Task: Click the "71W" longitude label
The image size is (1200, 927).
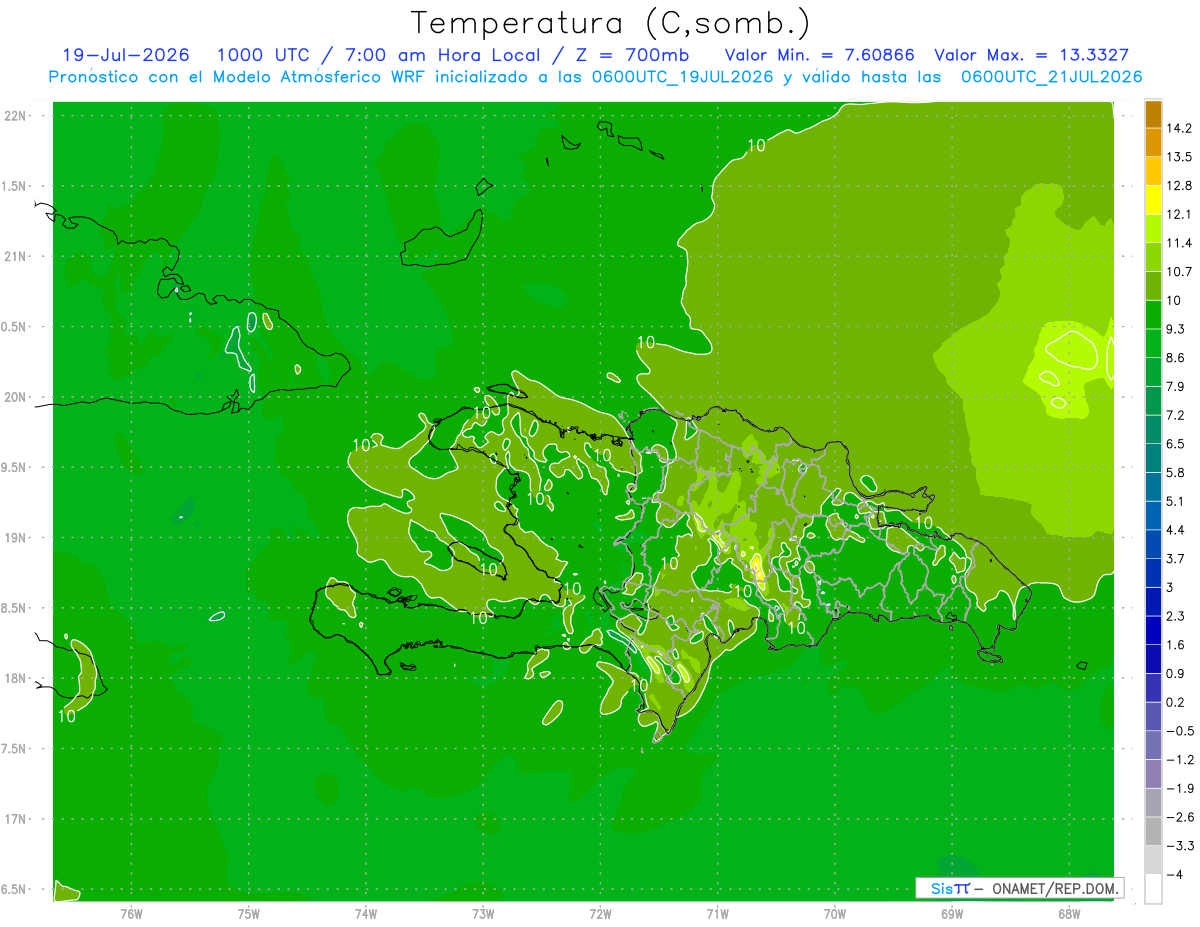Action: click(717, 913)
